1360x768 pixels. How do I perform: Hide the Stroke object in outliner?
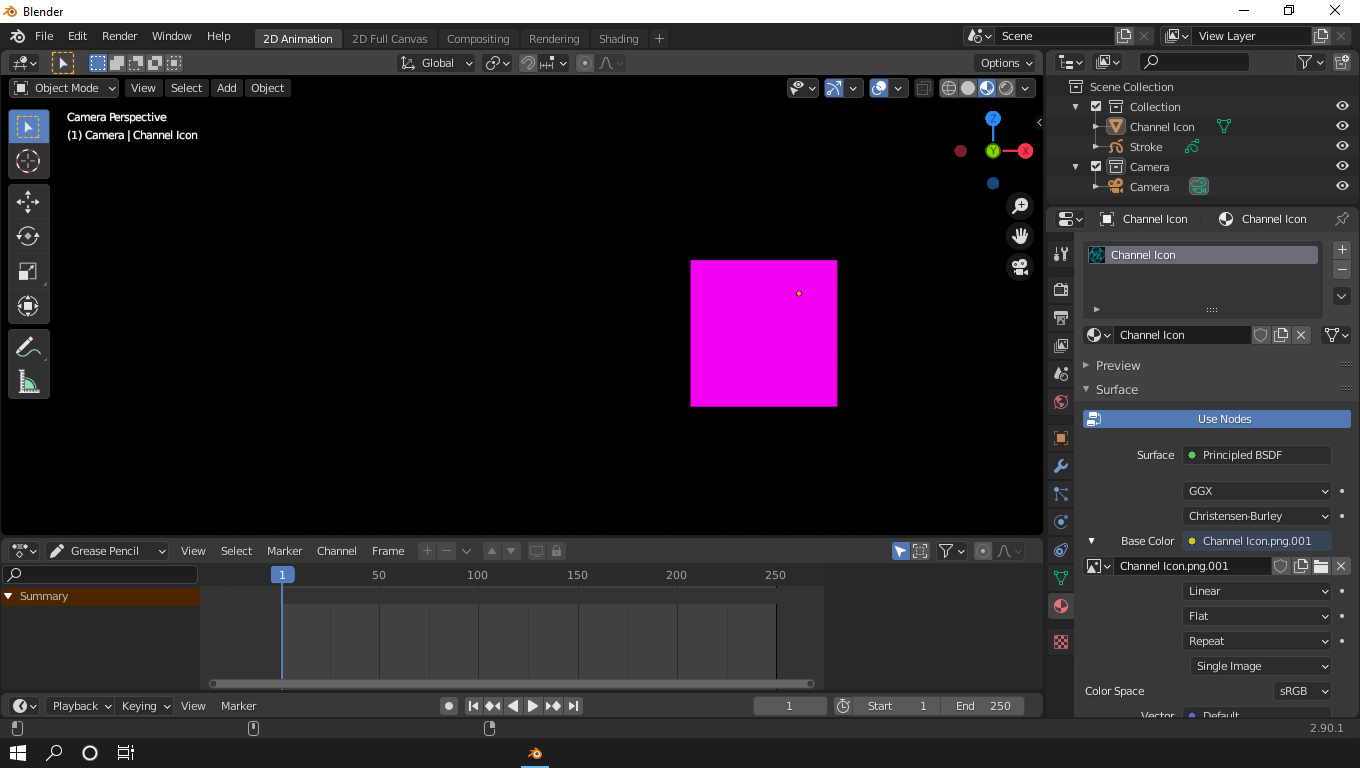click(1342, 147)
